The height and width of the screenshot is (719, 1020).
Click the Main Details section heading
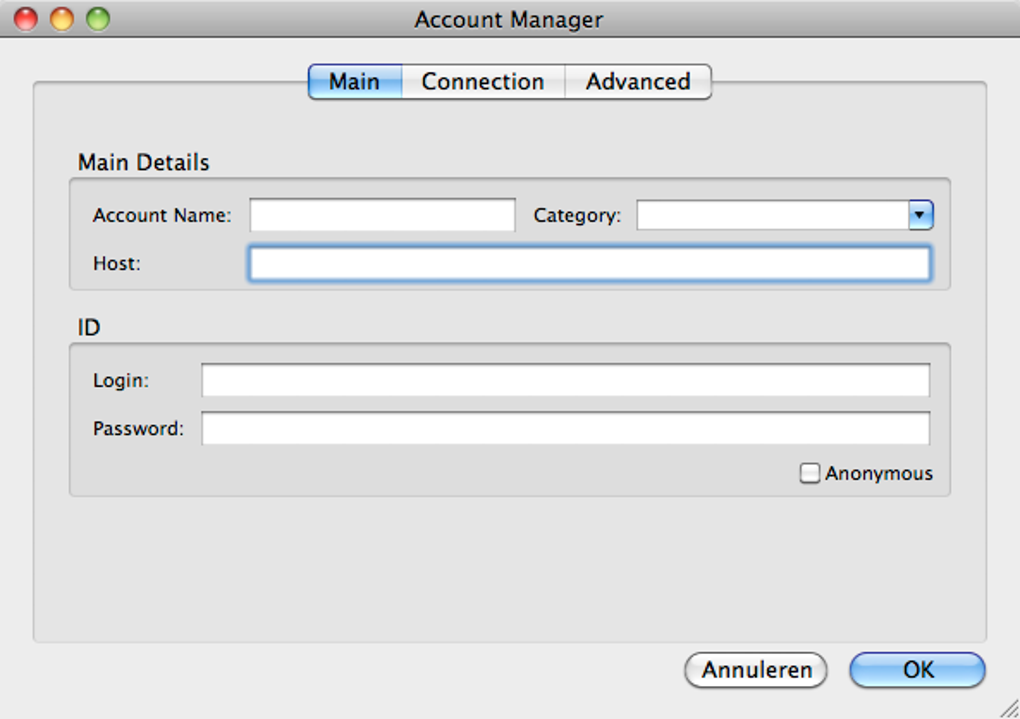click(144, 163)
